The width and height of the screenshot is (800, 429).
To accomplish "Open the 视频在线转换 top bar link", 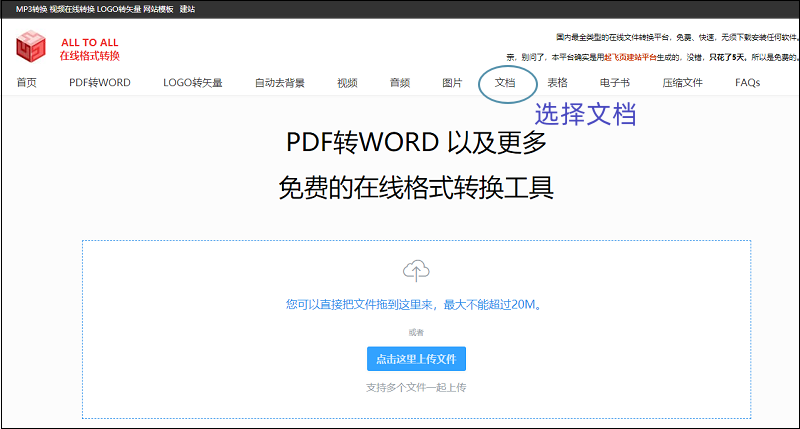I will tap(72, 9).
